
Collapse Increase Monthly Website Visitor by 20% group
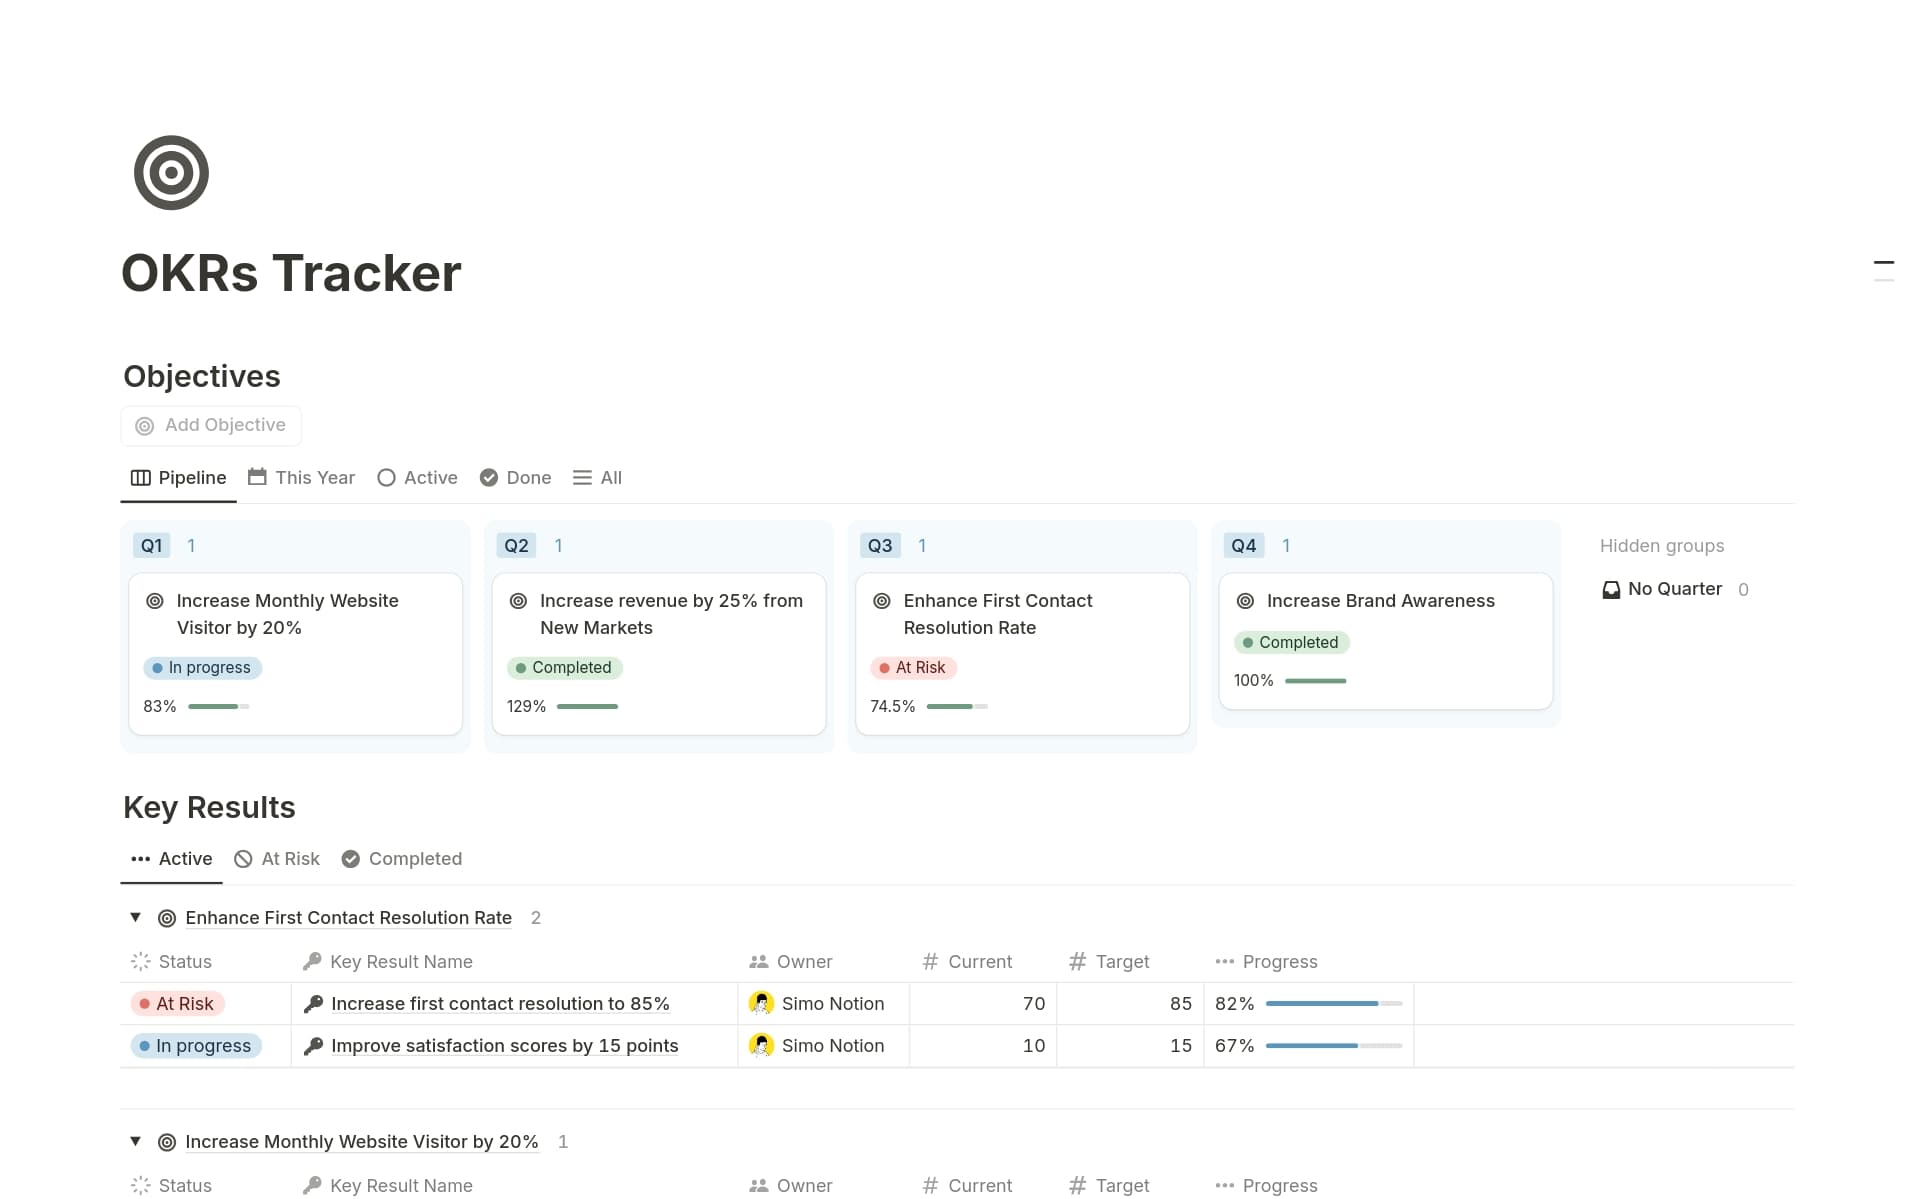[135, 1141]
